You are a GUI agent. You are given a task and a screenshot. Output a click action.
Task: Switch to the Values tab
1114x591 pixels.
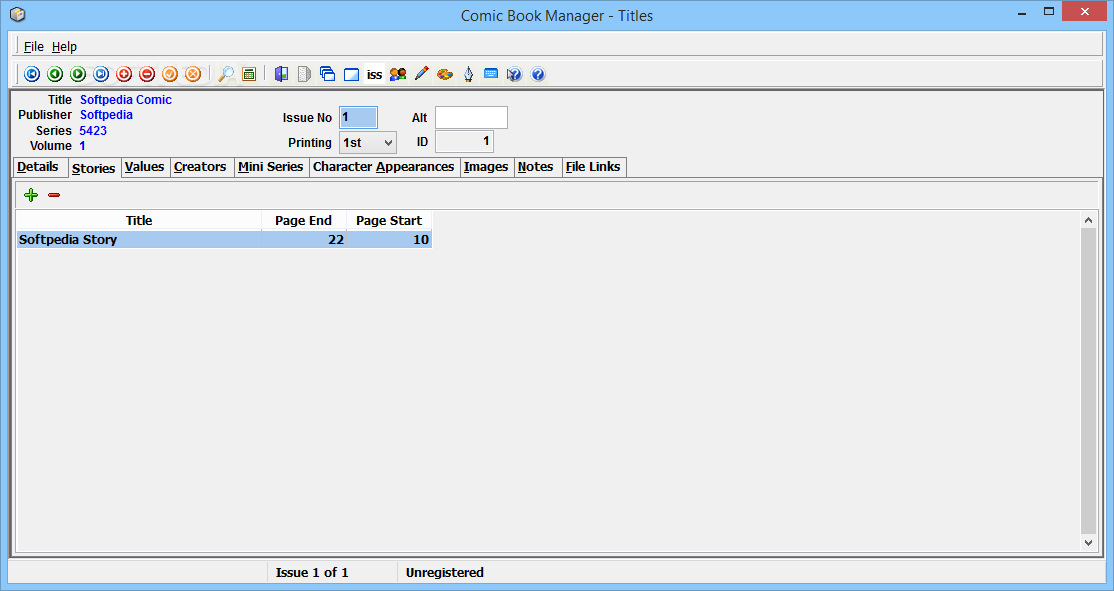point(145,167)
